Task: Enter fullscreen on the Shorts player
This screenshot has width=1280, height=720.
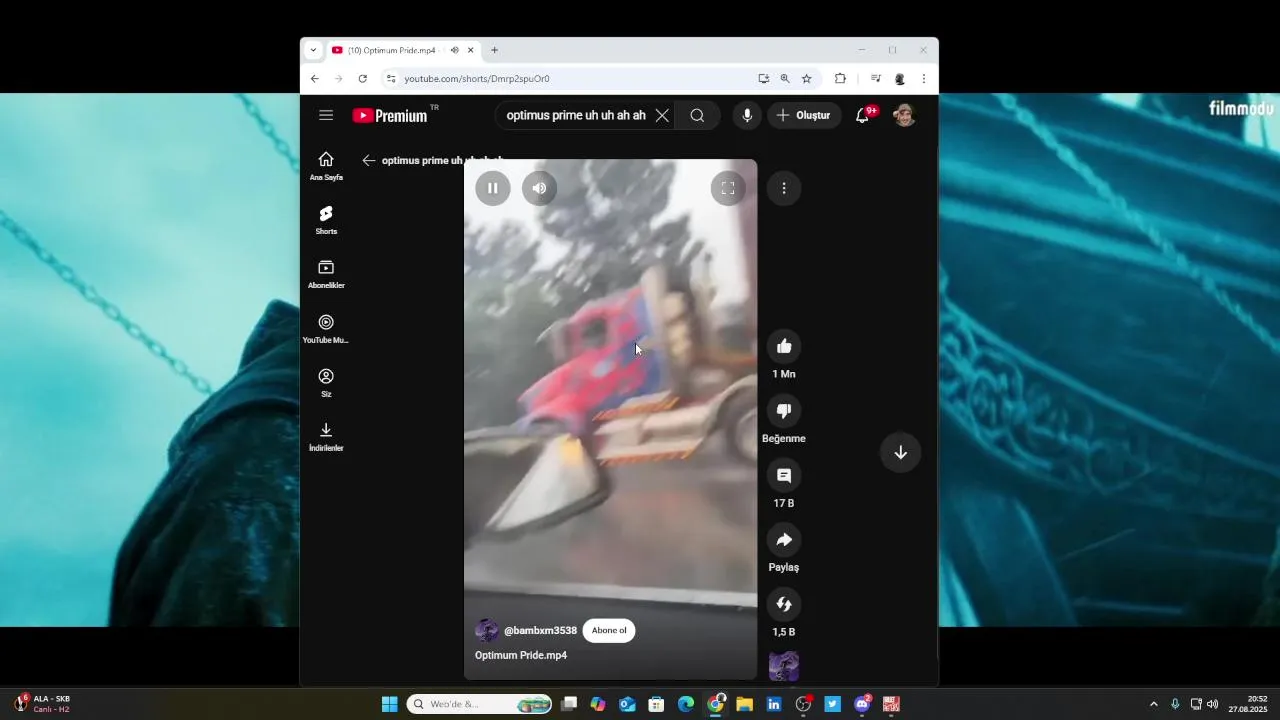Action: [x=728, y=188]
